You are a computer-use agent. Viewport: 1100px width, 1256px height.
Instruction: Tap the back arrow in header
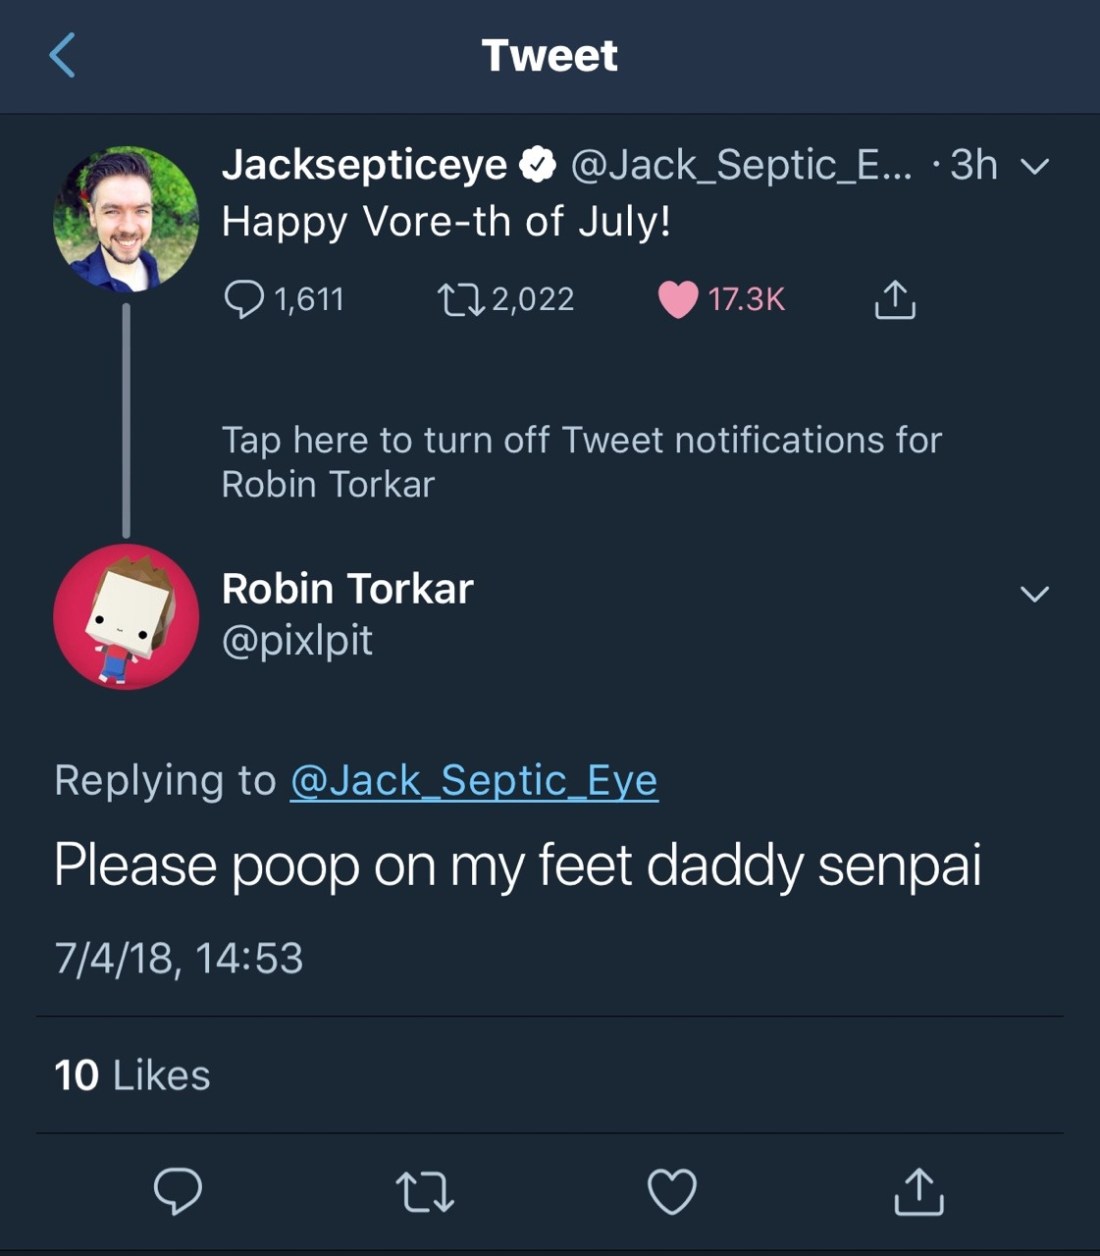click(62, 55)
